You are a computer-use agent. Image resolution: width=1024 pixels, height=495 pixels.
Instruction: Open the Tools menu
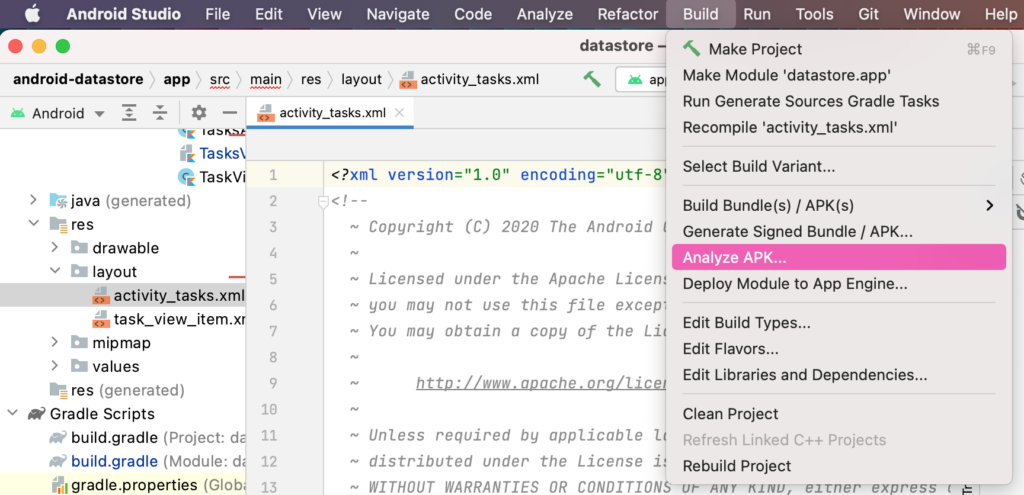(x=814, y=14)
